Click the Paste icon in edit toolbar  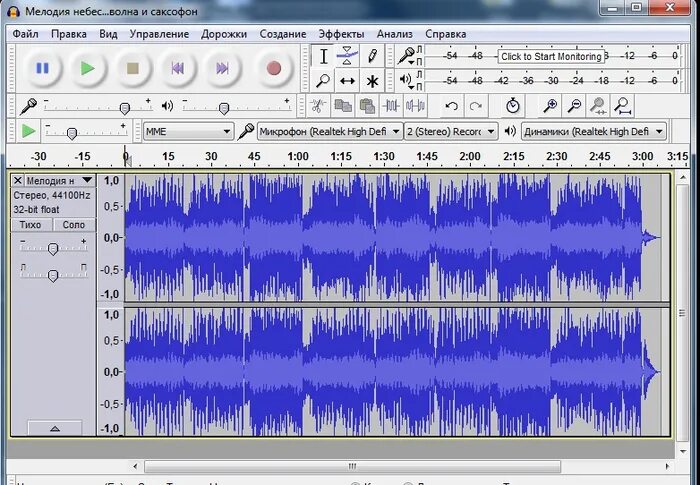tap(367, 106)
